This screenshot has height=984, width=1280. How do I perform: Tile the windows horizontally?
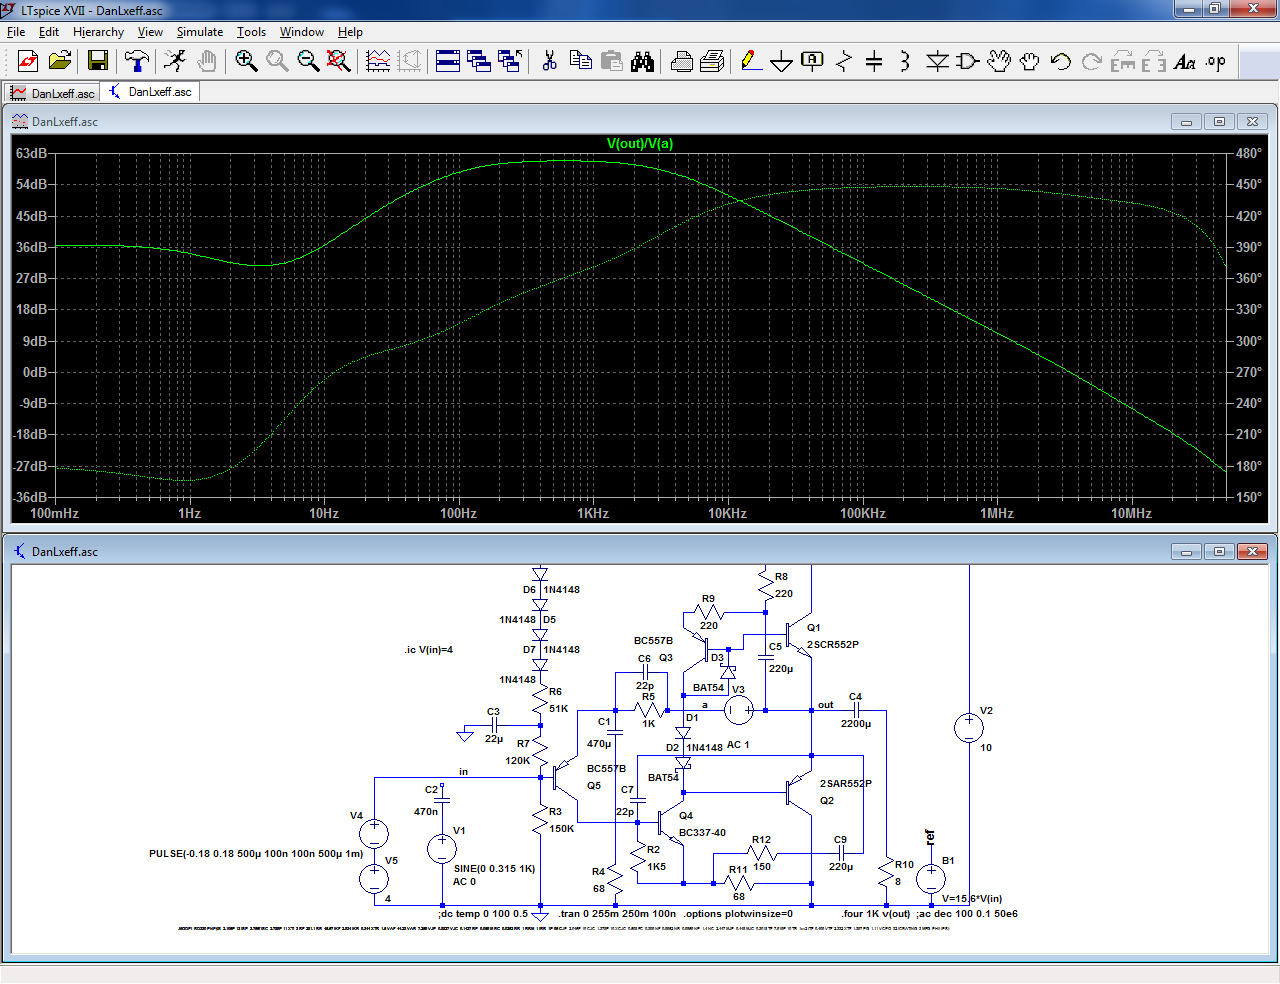tap(448, 62)
